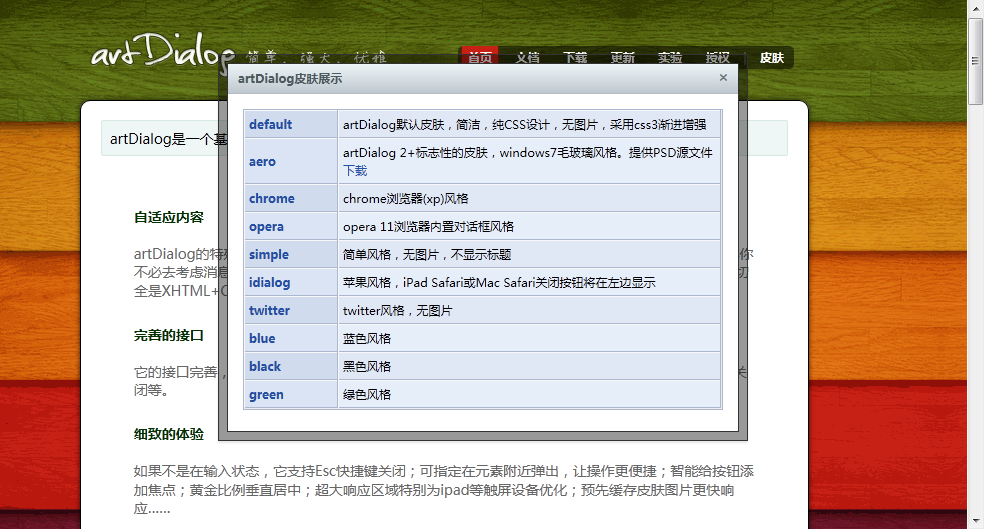984x529 pixels.
Task: Click the 'opera 11浏览器内置对话框风格' description cell
Action: coord(530,227)
